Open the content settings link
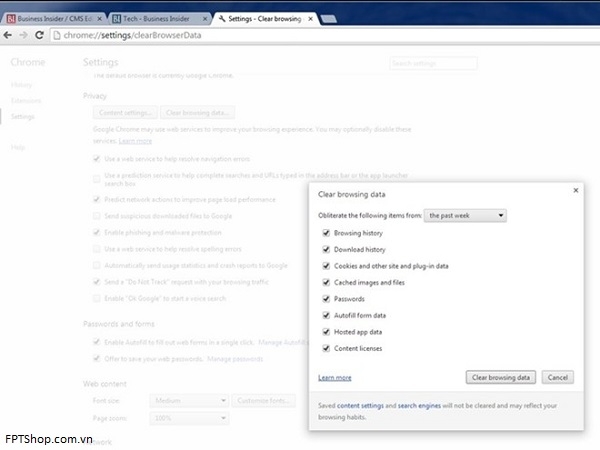600x450 pixels. coord(360,405)
